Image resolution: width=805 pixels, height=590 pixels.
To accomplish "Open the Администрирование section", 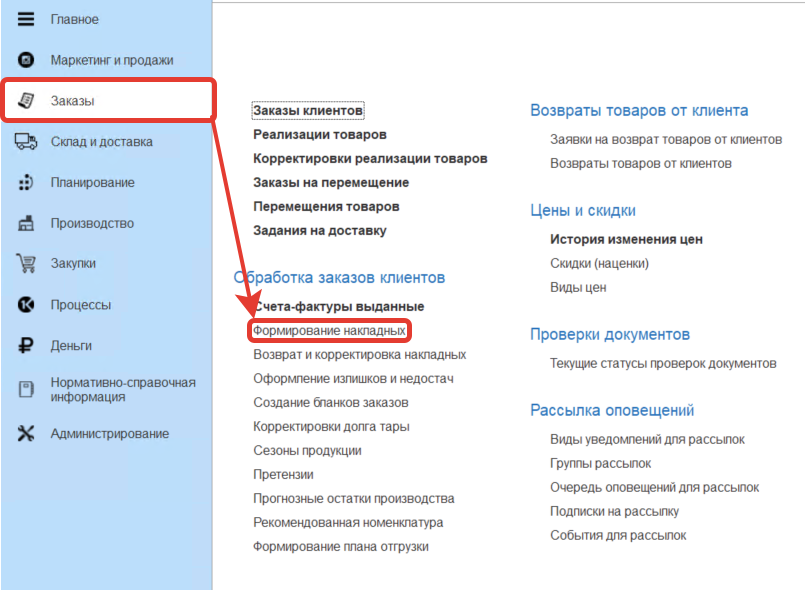I will coord(109,433).
